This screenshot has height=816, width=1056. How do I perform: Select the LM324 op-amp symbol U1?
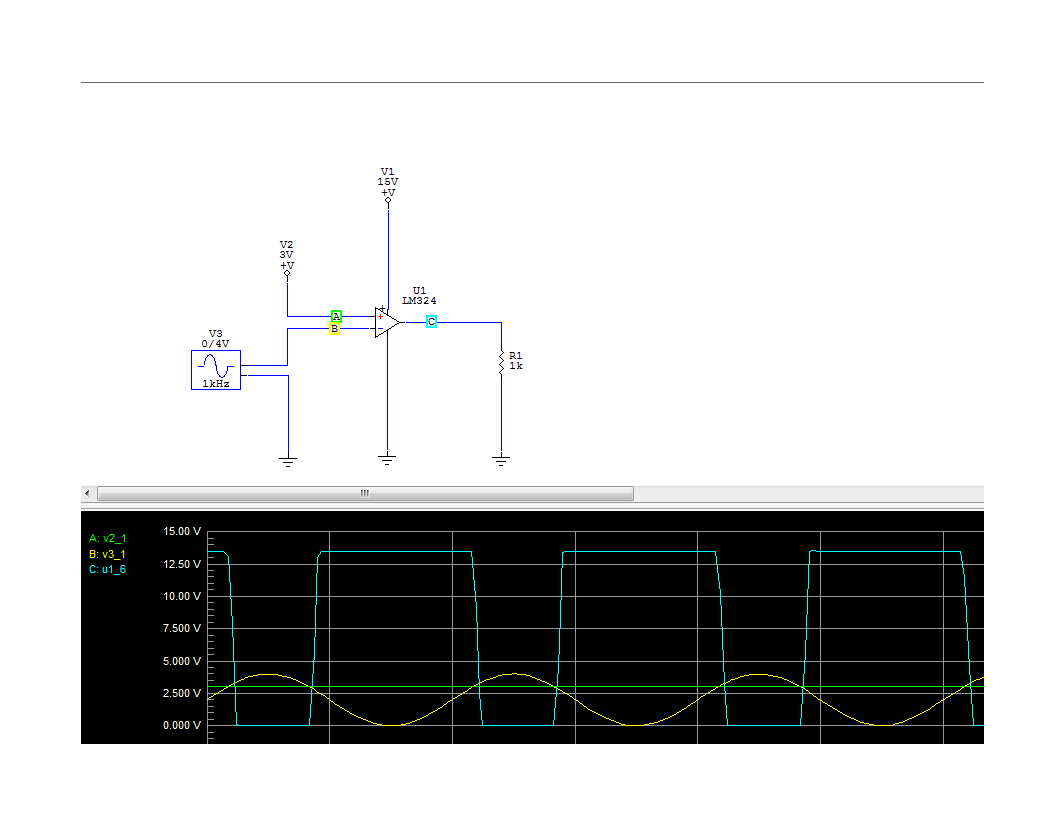click(387, 322)
